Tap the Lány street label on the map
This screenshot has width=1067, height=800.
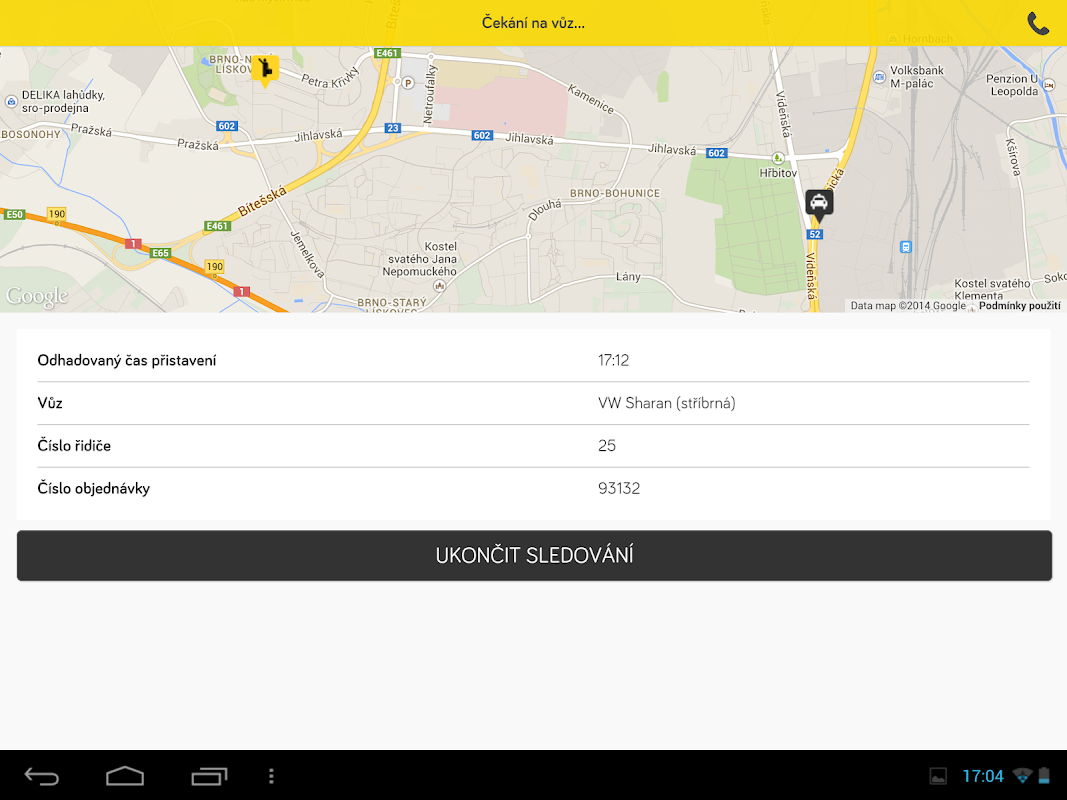628,276
